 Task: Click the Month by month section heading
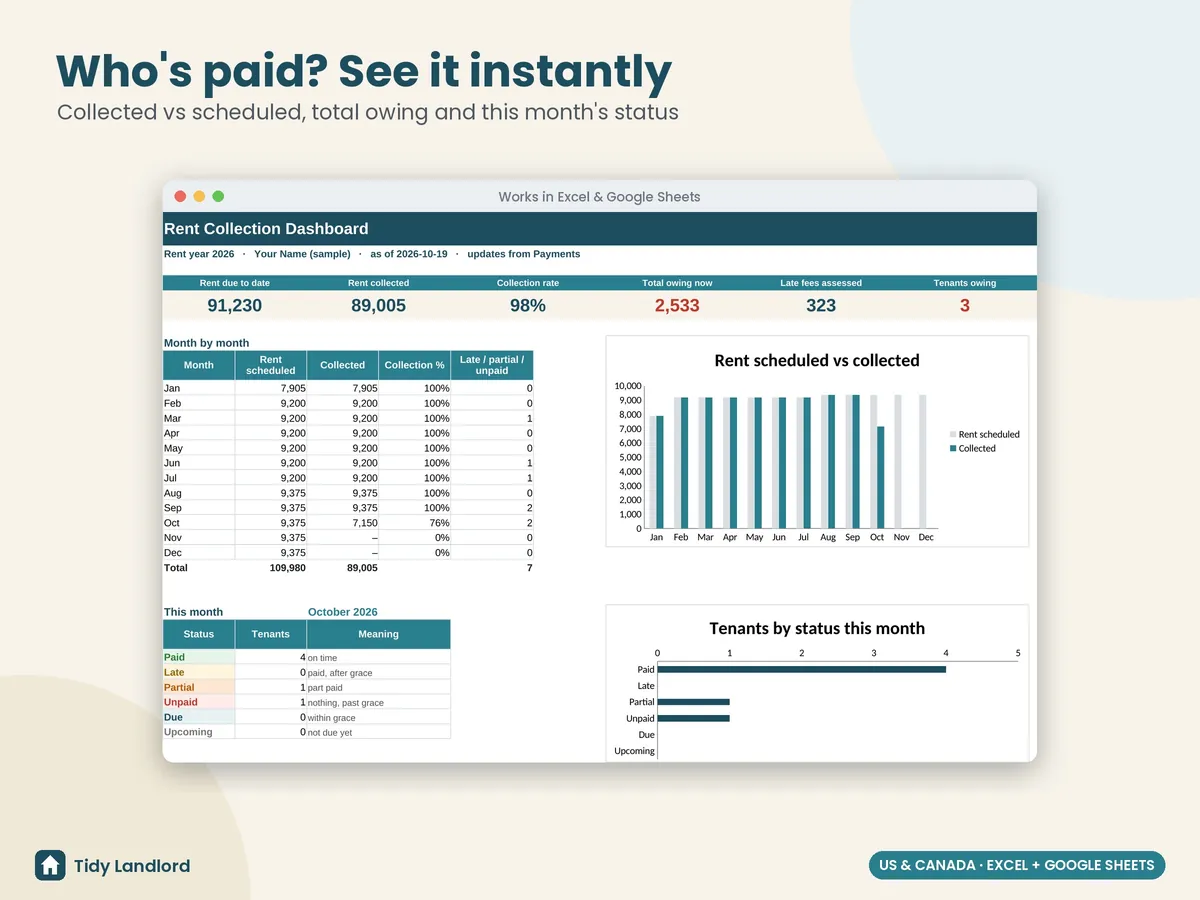206,343
